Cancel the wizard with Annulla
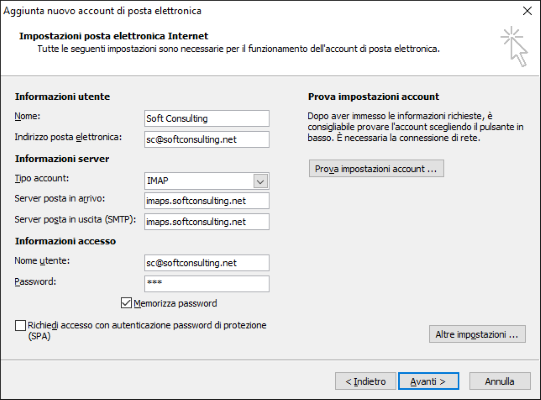This screenshot has height=400, width=541. coord(500,381)
